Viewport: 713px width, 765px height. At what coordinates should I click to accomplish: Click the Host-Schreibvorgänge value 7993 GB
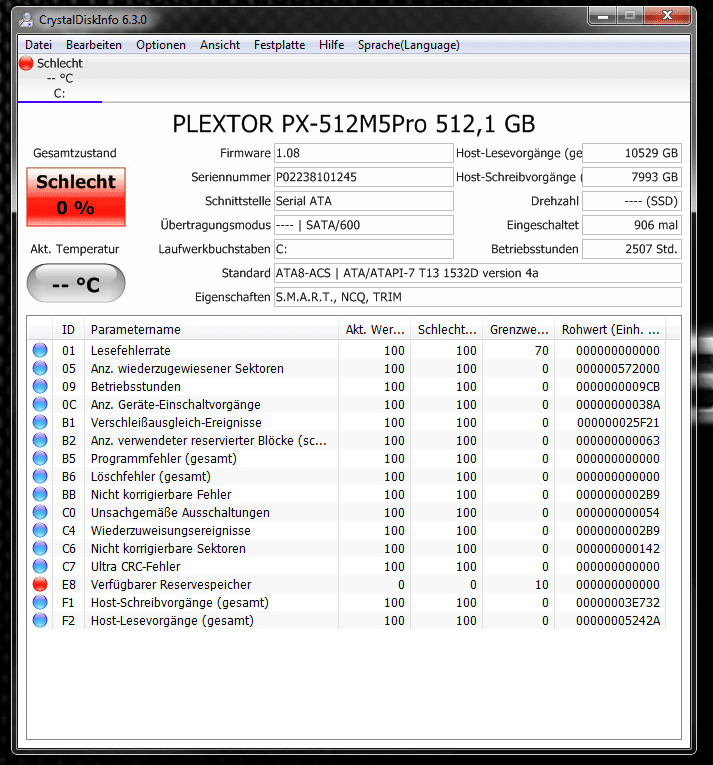(632, 177)
